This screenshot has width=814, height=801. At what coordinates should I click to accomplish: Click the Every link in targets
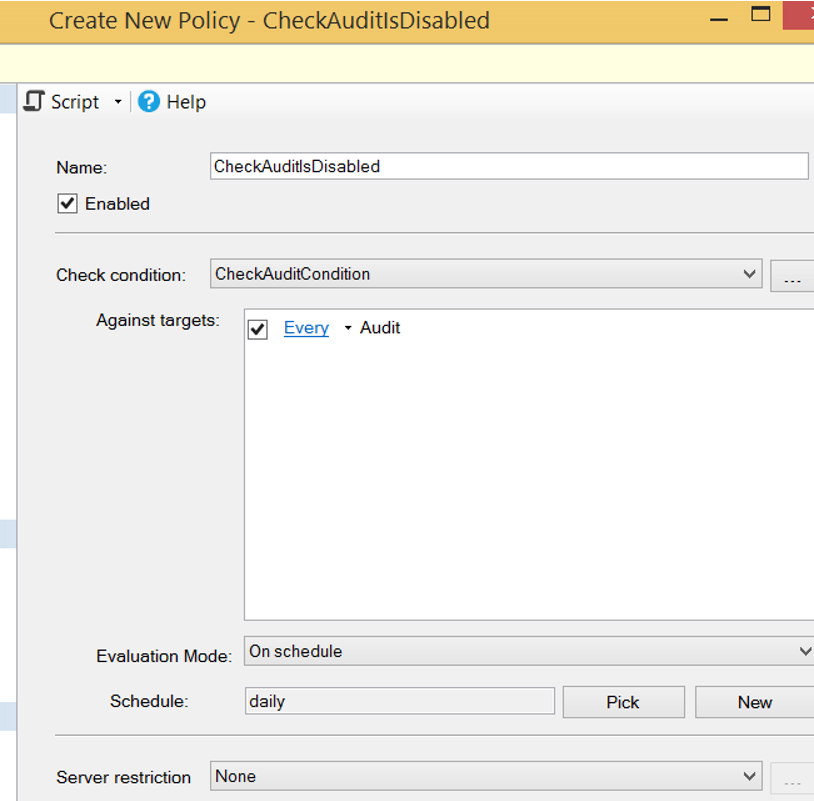tap(306, 328)
